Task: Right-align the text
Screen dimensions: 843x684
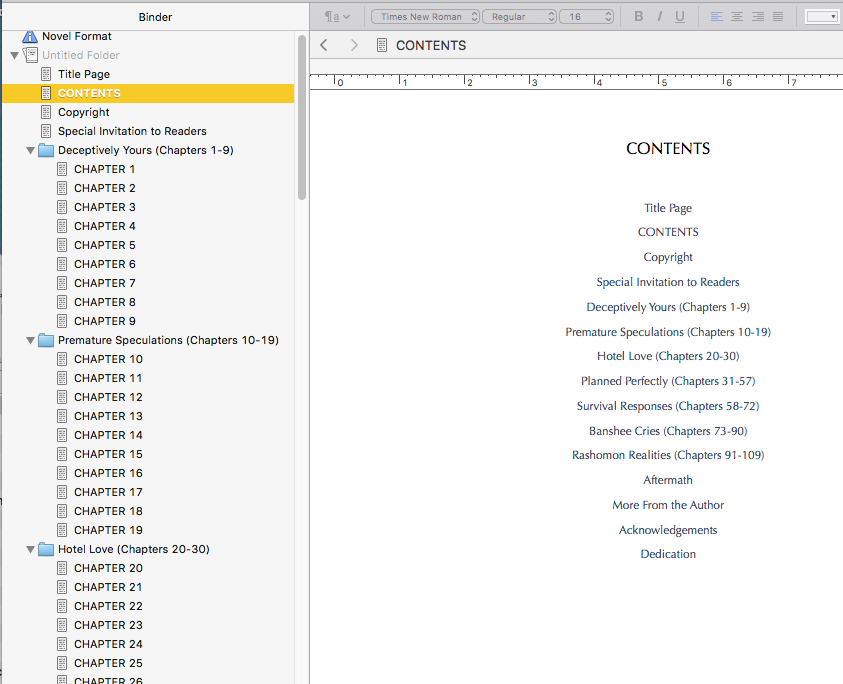Action: click(758, 16)
